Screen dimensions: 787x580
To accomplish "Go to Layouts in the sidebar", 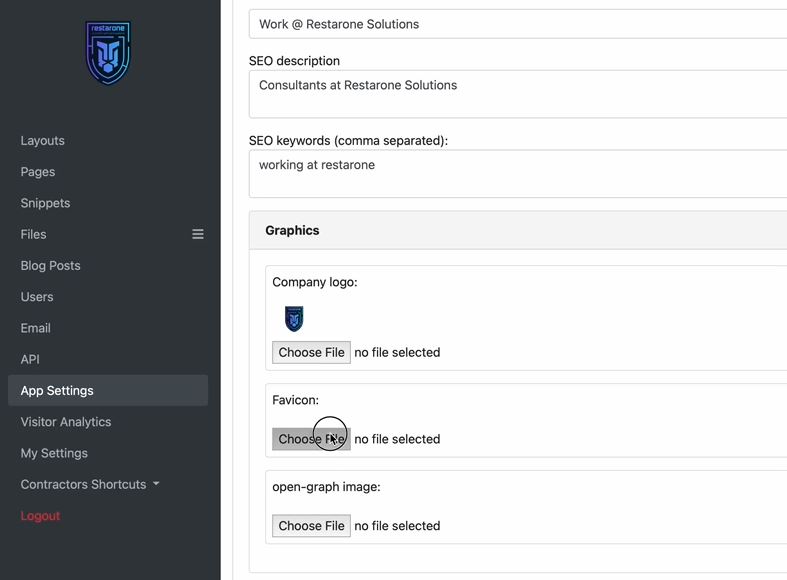I will point(43,140).
